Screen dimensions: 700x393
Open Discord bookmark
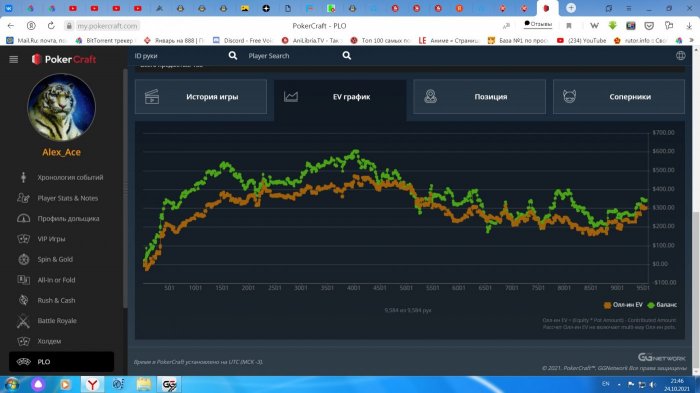pyautogui.click(x=242, y=40)
